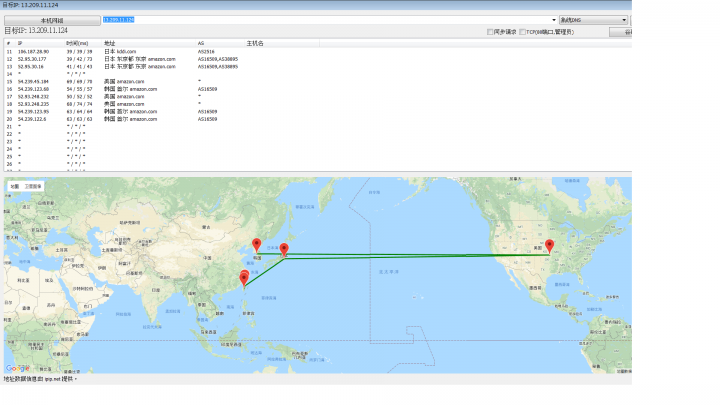Click AS16509 in hop 20
Screen dimensions: 720x405
(208, 119)
